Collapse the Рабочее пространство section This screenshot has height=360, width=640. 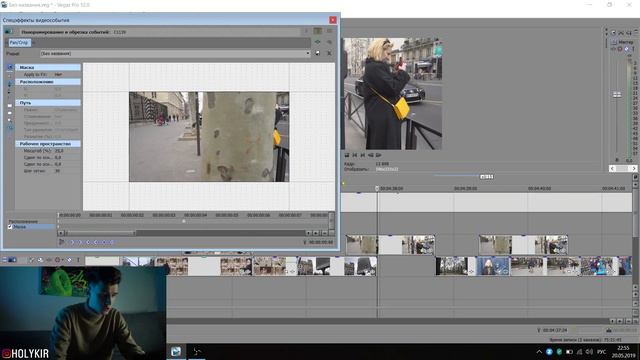tap(48, 144)
